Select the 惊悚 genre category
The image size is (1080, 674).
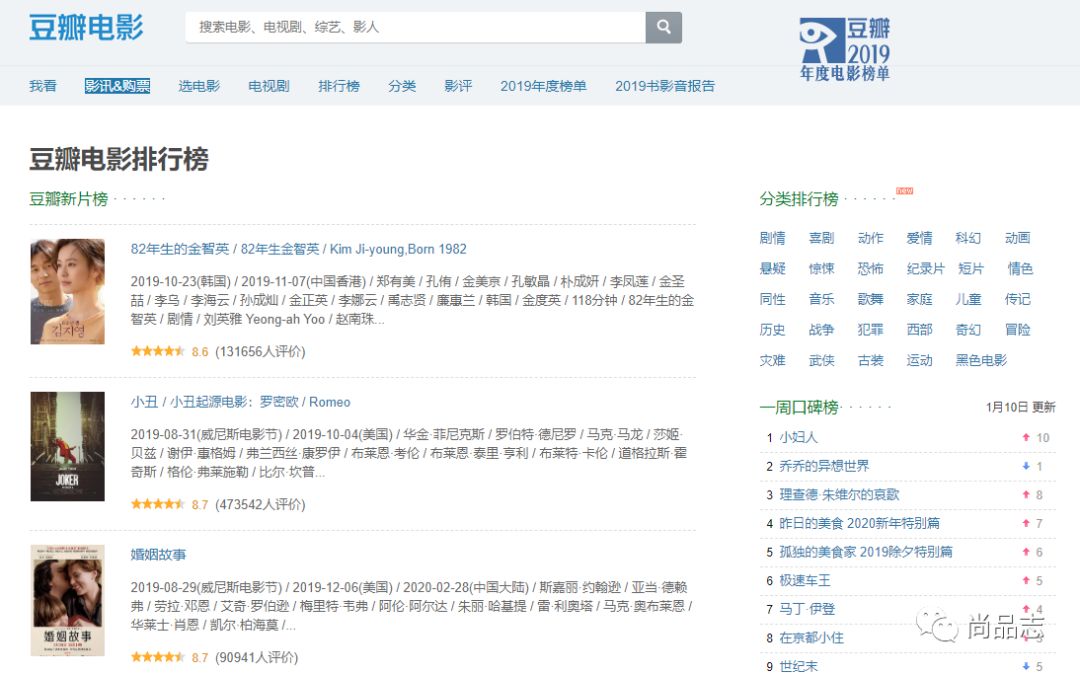(x=821, y=268)
